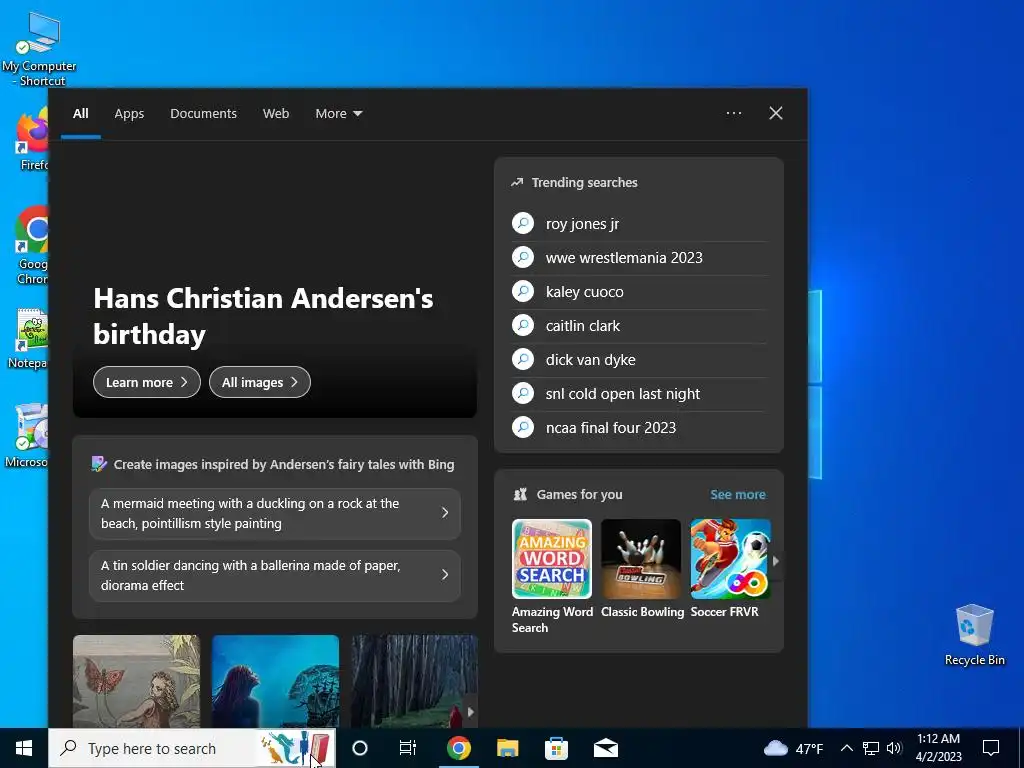1024x768 pixels.
Task: Show next games with the arrow
Action: coord(776,560)
